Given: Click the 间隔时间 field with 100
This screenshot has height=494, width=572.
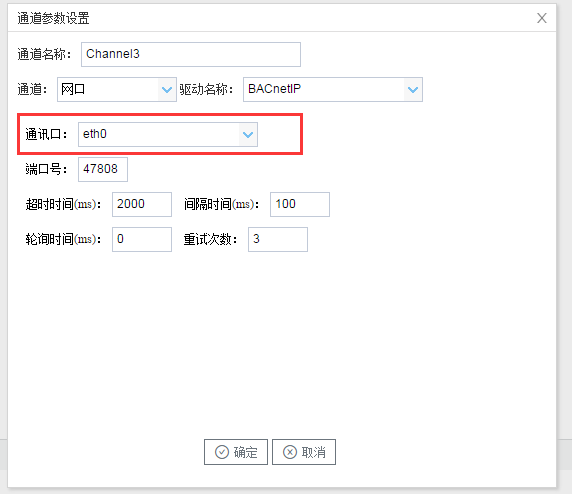Looking at the screenshot, I should coord(300,204).
